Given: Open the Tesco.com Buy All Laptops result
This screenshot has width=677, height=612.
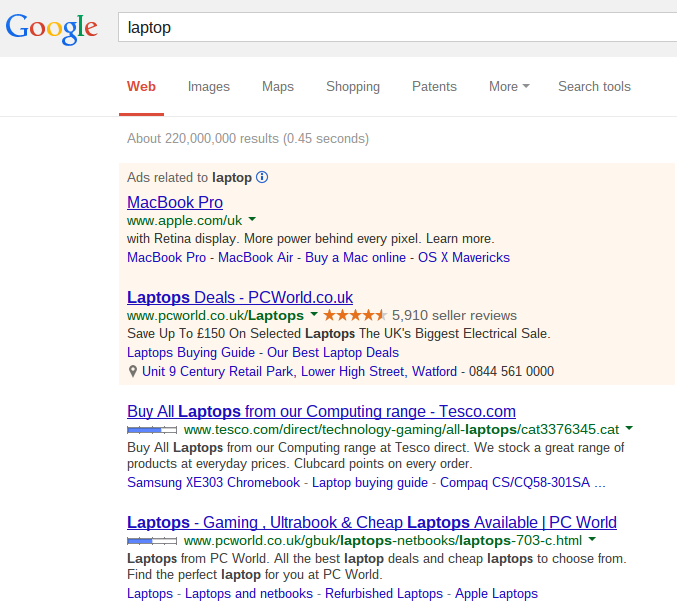Looking at the screenshot, I should point(321,411).
